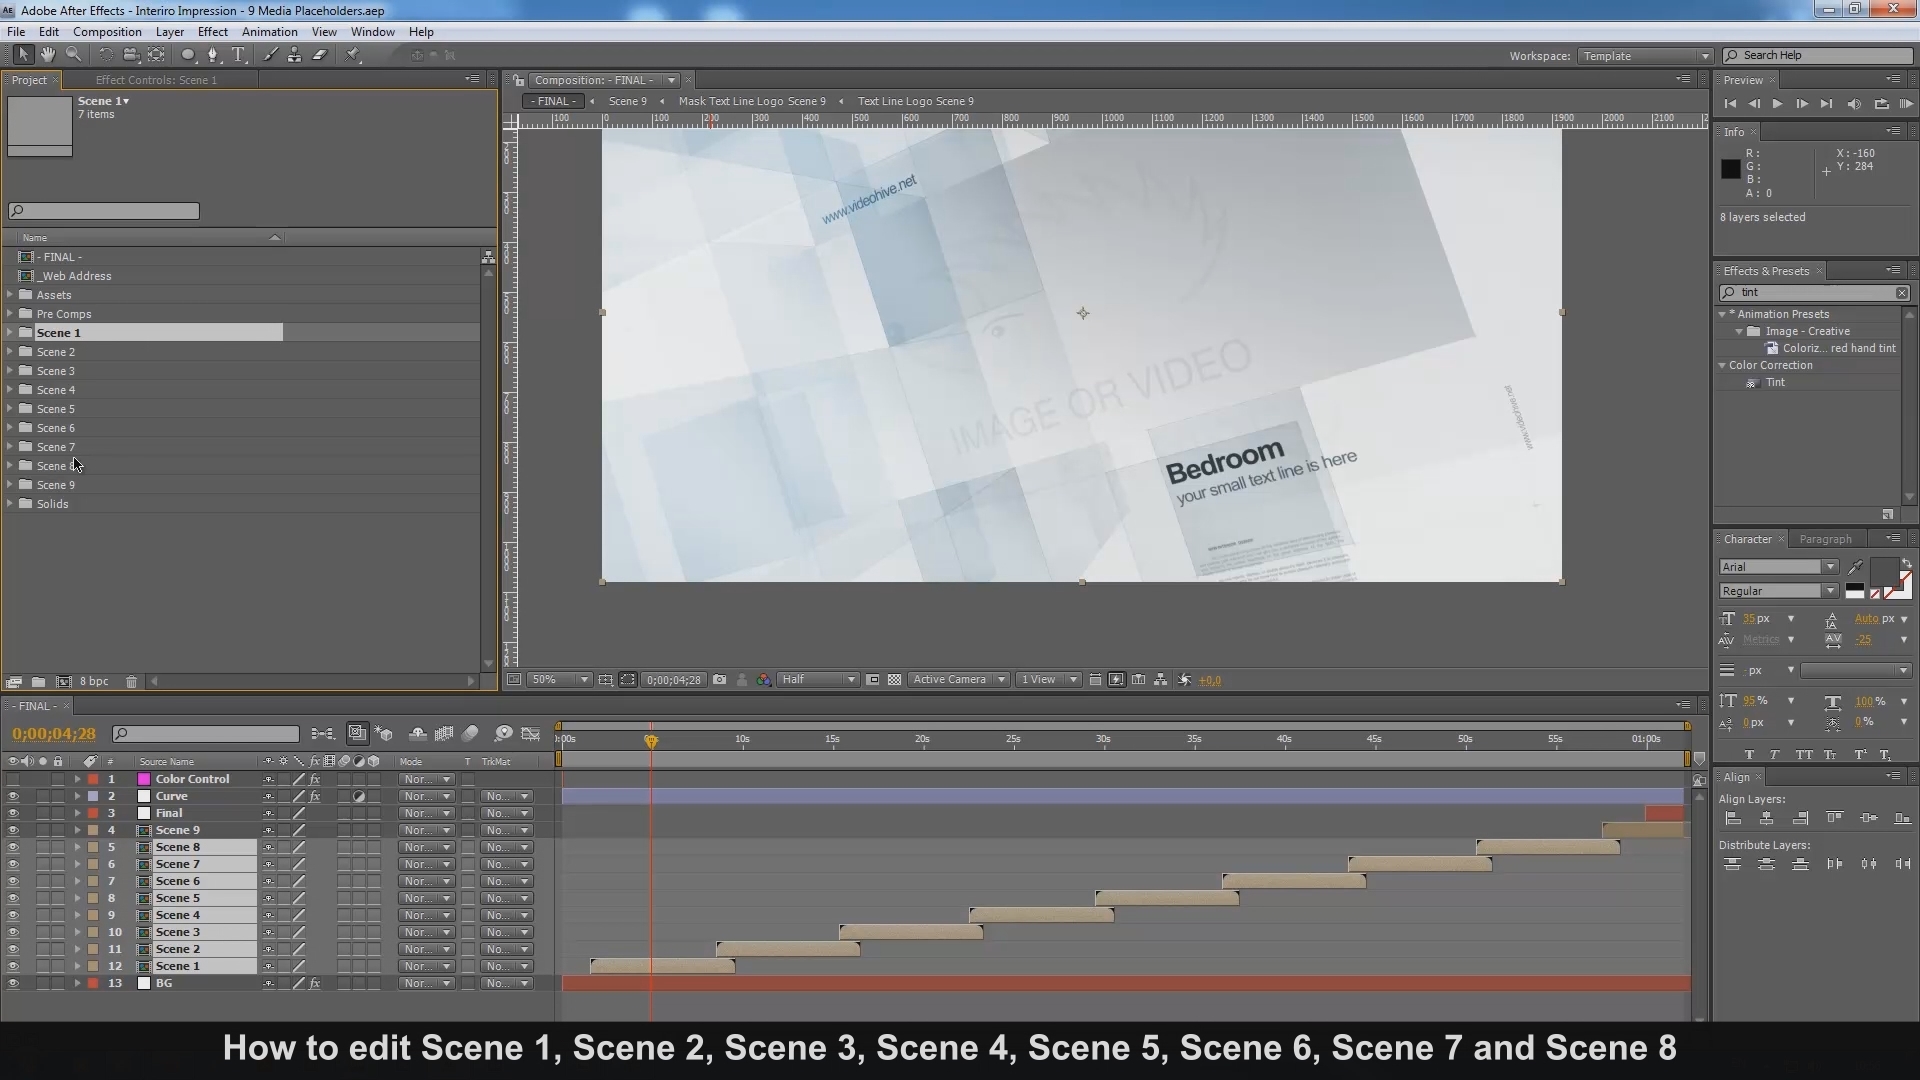1920x1080 pixels.
Task: Toggle visibility of the BG layer
Action: pos(13,984)
